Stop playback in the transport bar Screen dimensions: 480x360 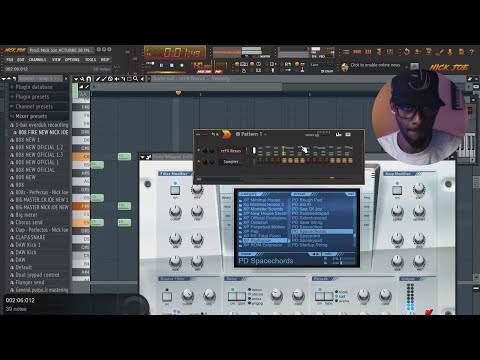point(172,65)
